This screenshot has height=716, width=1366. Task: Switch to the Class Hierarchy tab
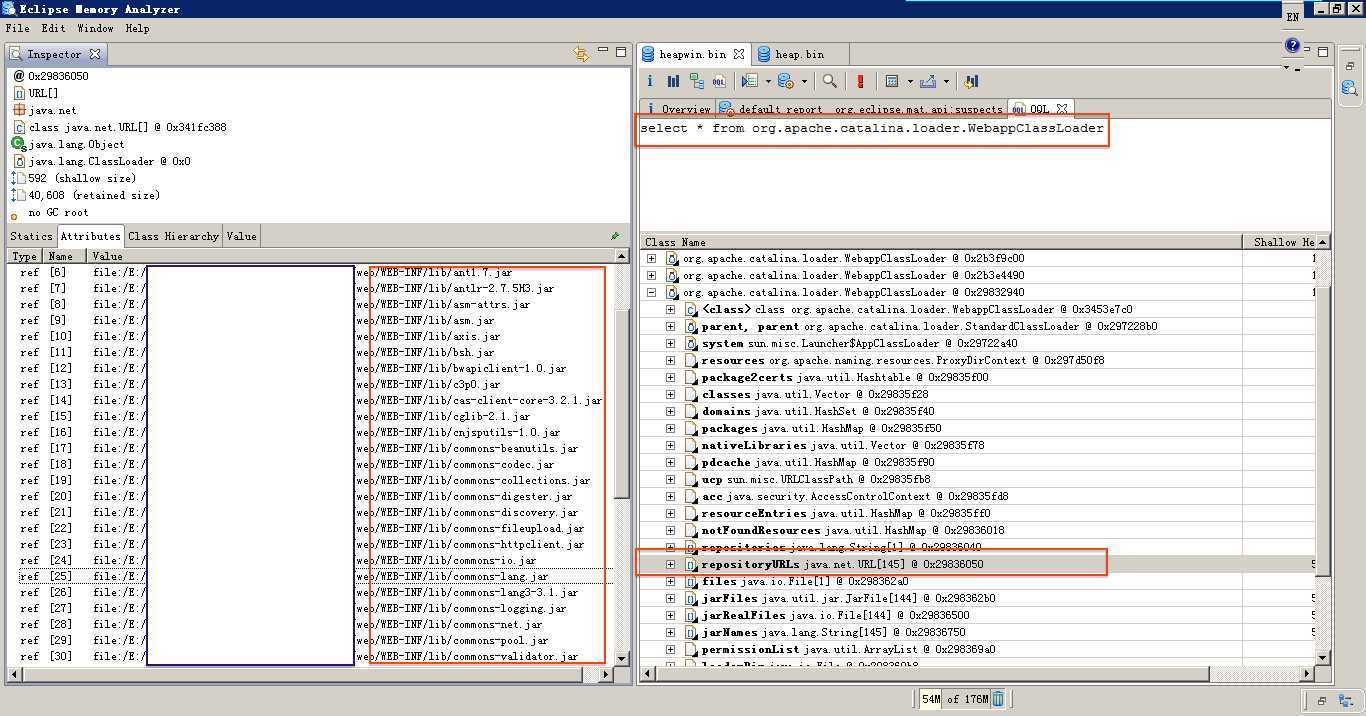point(173,236)
